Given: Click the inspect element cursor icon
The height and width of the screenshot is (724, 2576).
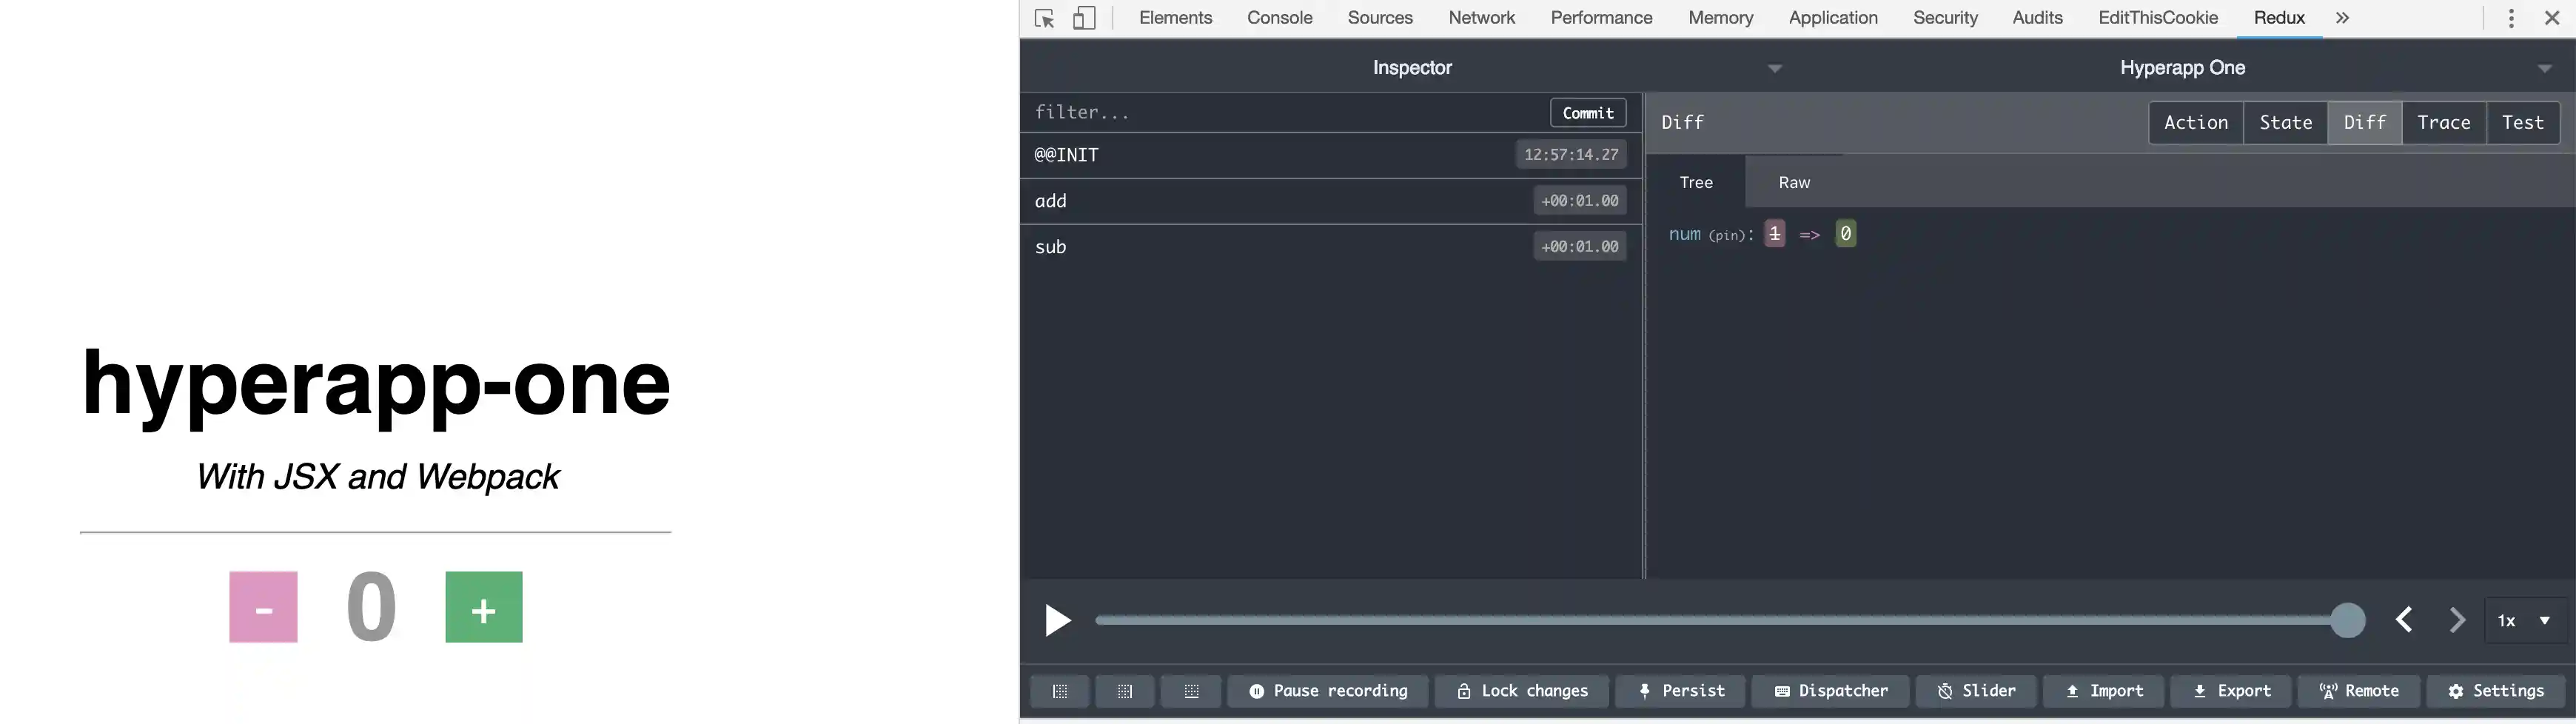Looking at the screenshot, I should (x=1045, y=19).
